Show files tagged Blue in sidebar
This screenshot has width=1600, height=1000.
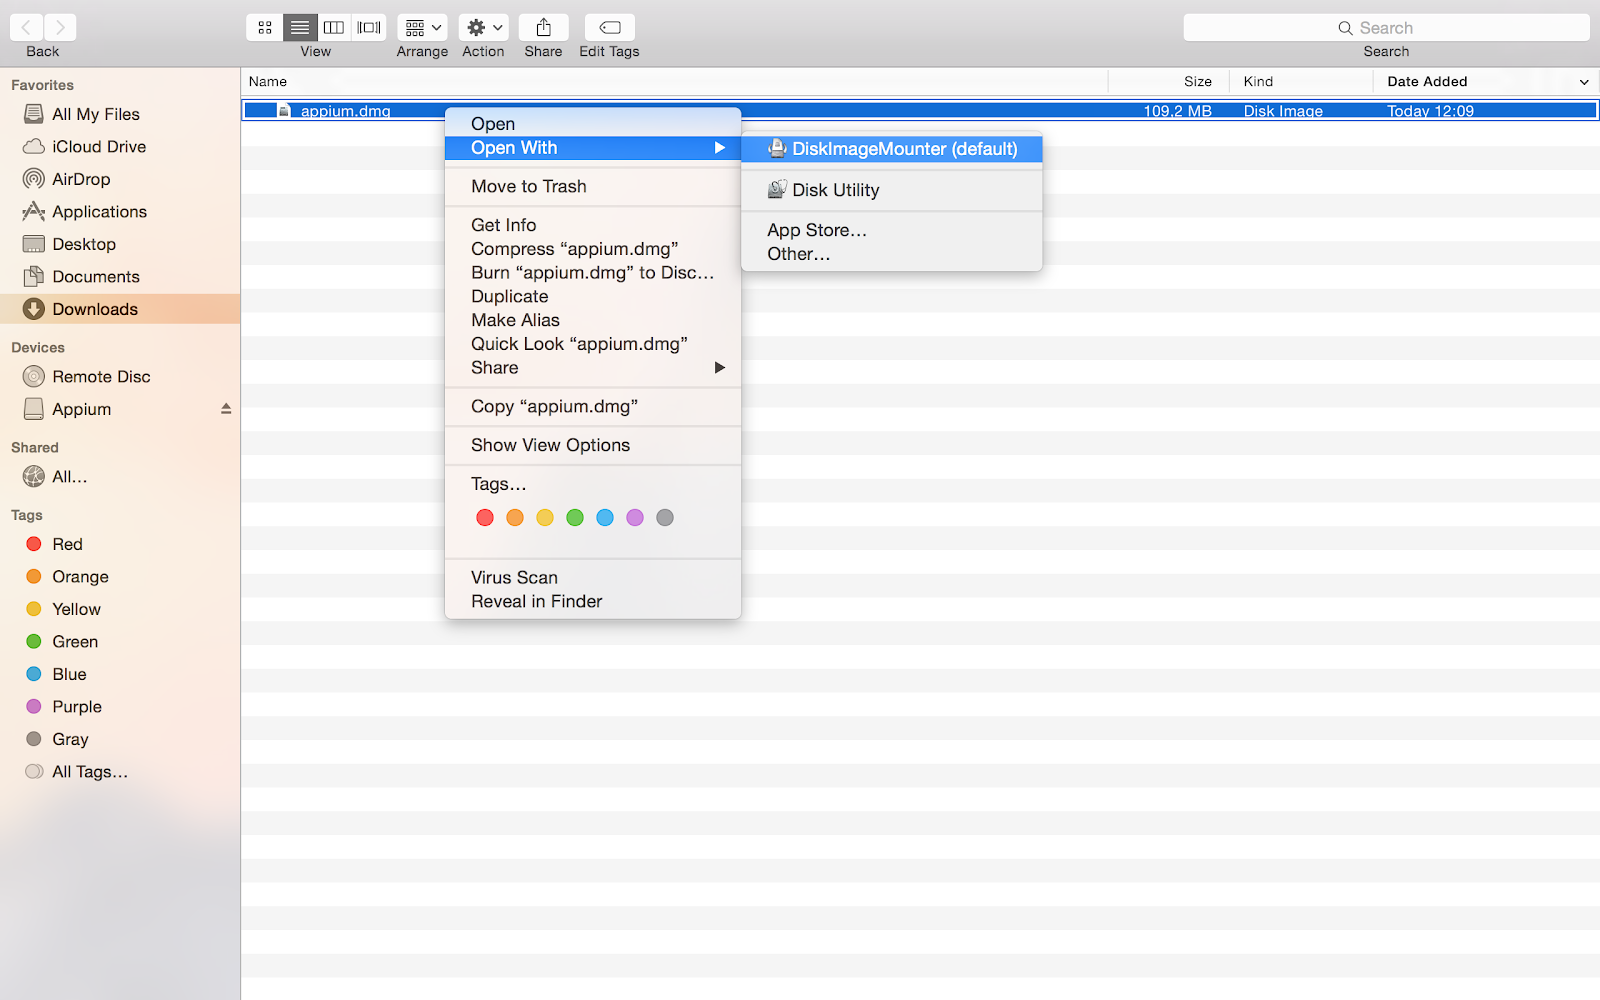pyautogui.click(x=120, y=674)
